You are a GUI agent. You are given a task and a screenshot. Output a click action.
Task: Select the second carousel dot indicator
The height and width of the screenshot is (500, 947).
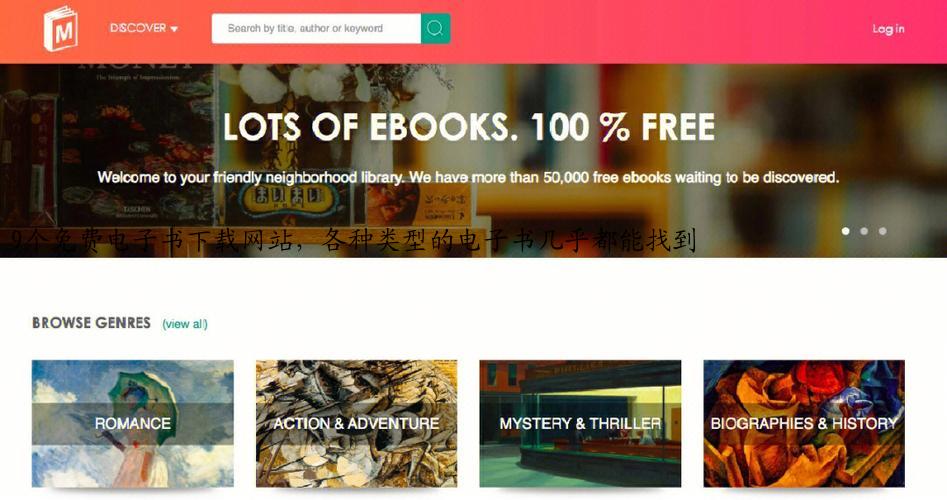pyautogui.click(x=864, y=231)
